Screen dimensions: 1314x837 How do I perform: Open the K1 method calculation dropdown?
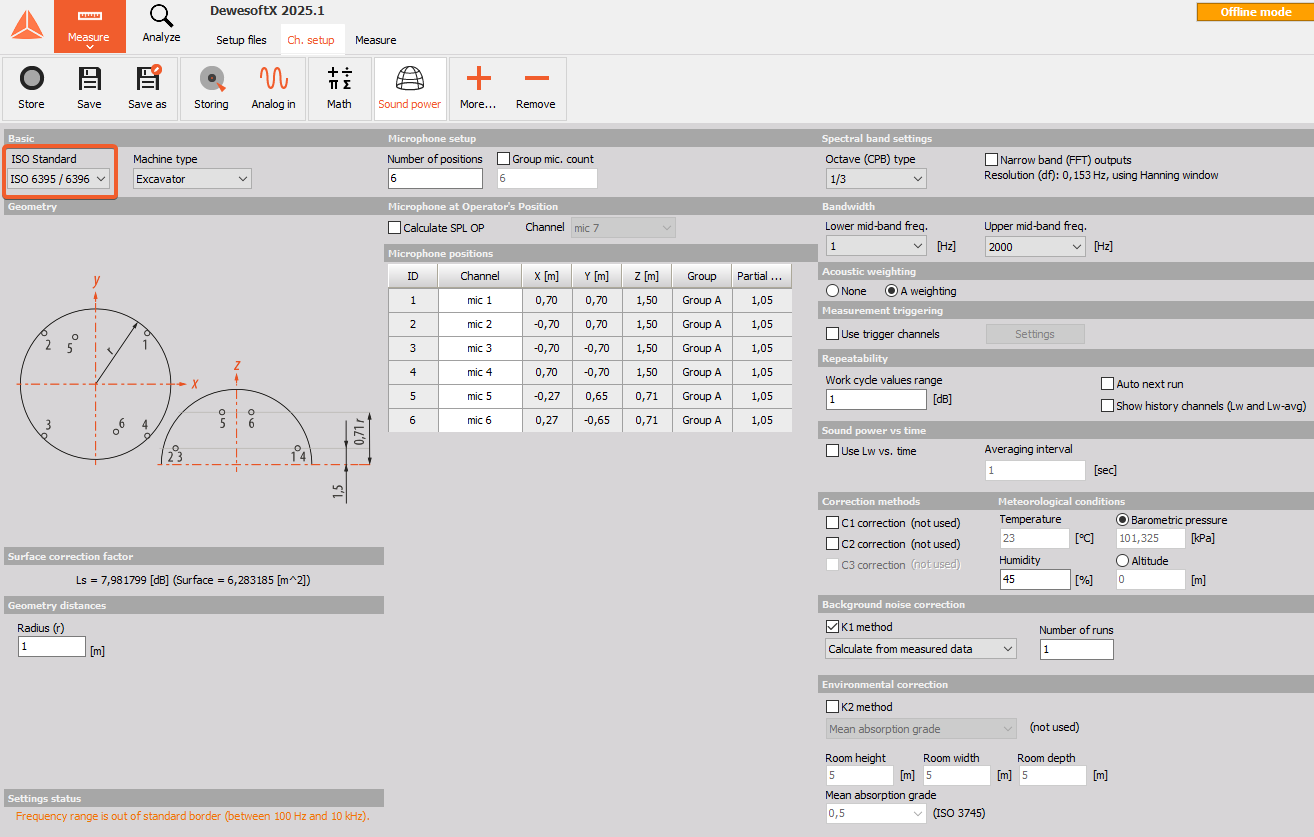tap(921, 649)
